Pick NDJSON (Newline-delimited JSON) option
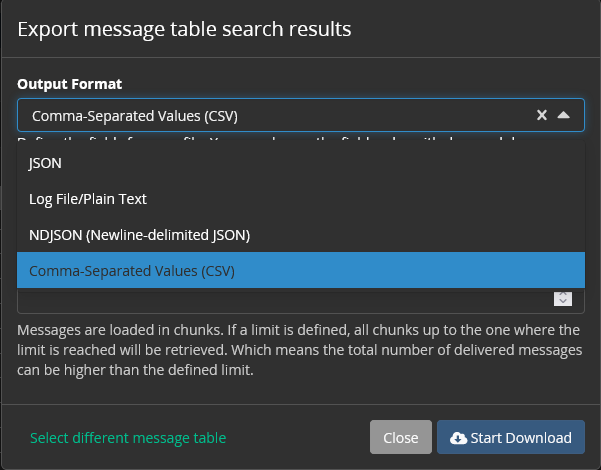The height and width of the screenshot is (470, 601). point(301,235)
